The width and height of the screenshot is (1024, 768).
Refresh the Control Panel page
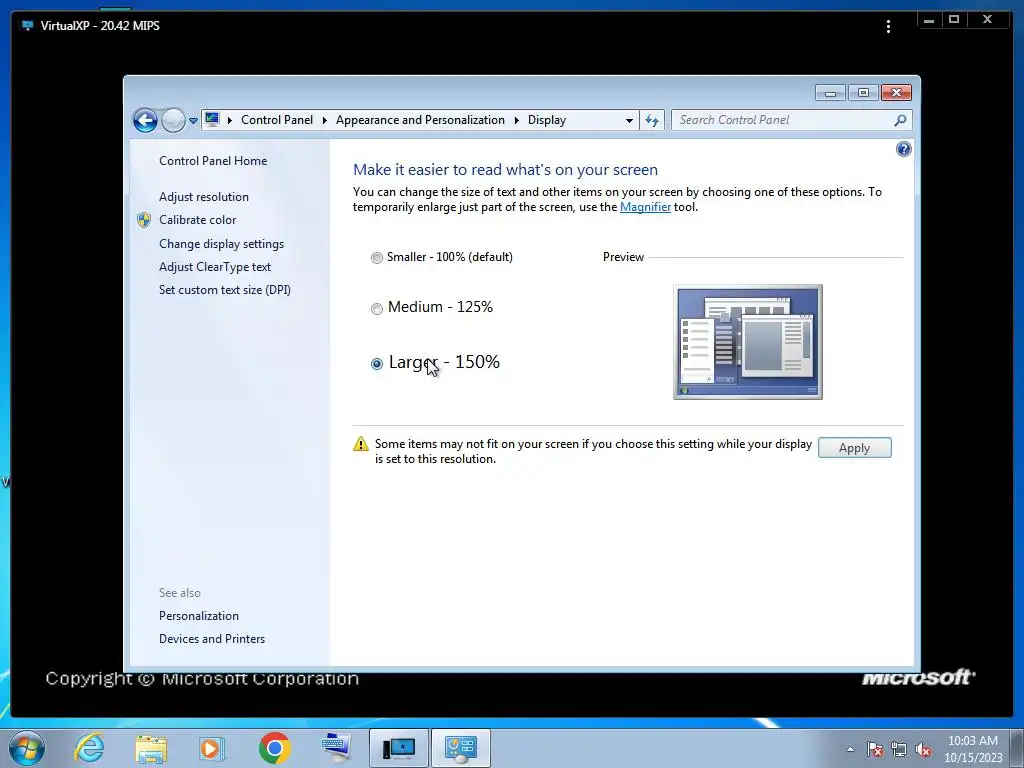pos(652,120)
